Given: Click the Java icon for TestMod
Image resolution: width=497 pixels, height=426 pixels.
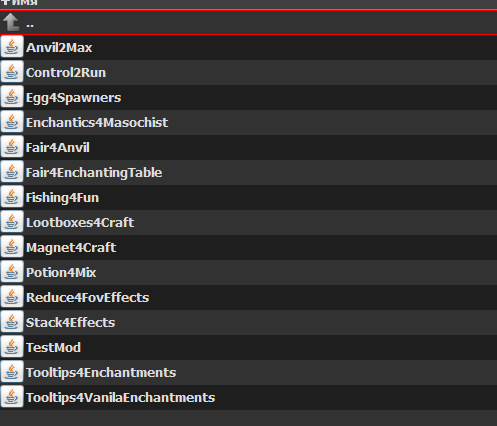Looking at the screenshot, I should click(x=12, y=347).
